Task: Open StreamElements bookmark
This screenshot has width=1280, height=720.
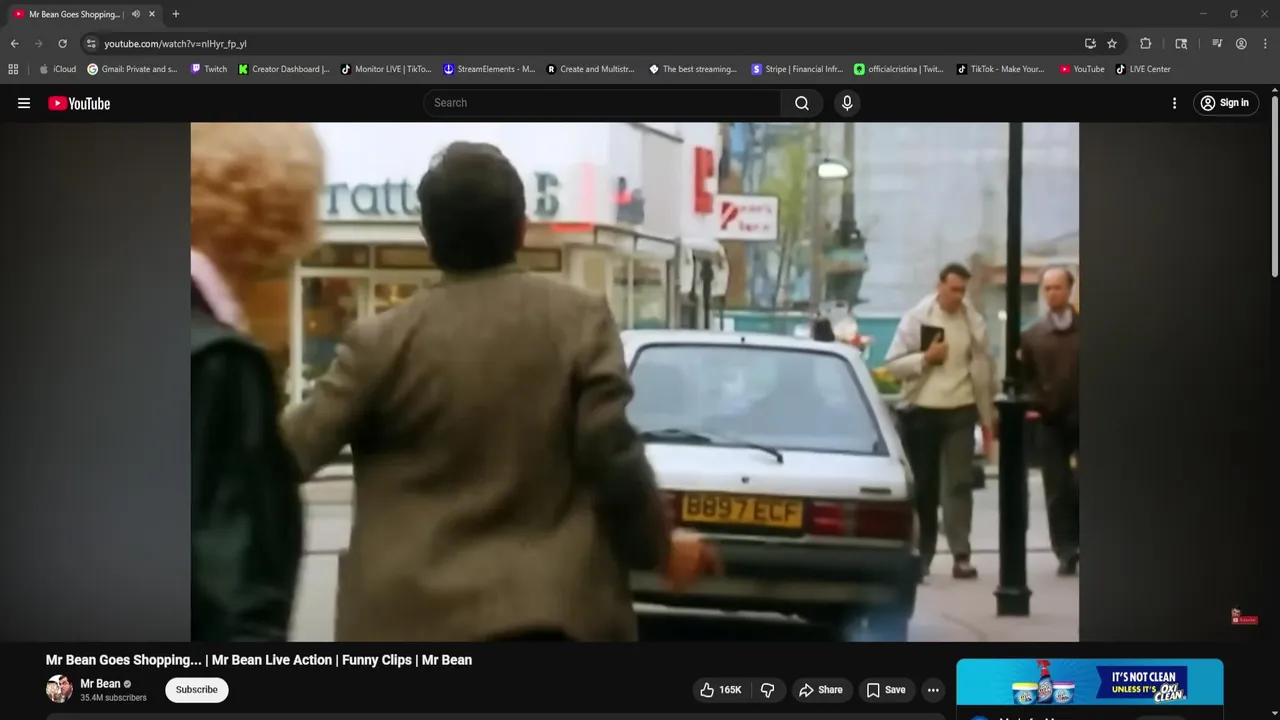Action: [490, 69]
